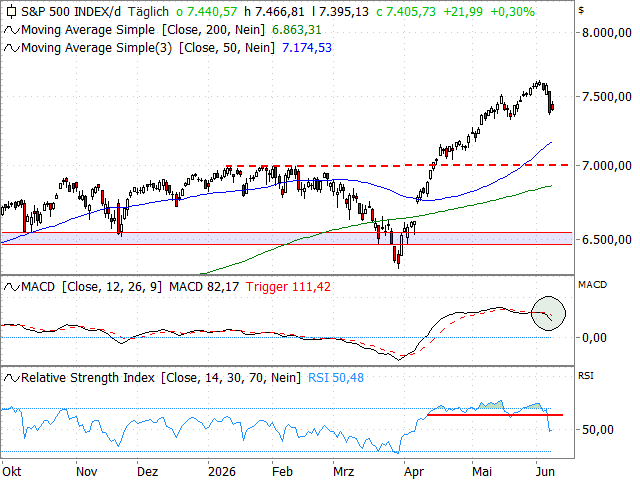Viewport: 640px width, 480px height.
Task: Click the Nov label on the time axis
Action: tap(87, 472)
